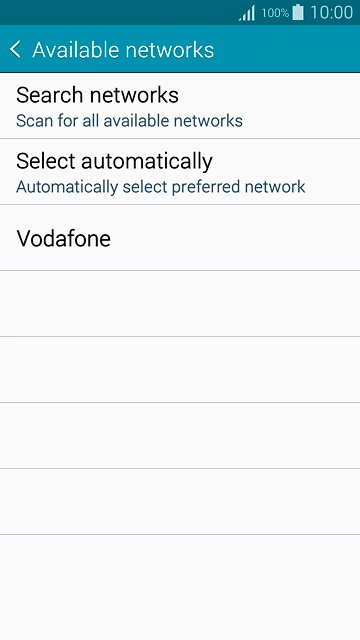The image size is (360, 640).
Task: Open the Search networks option
Action: click(180, 106)
